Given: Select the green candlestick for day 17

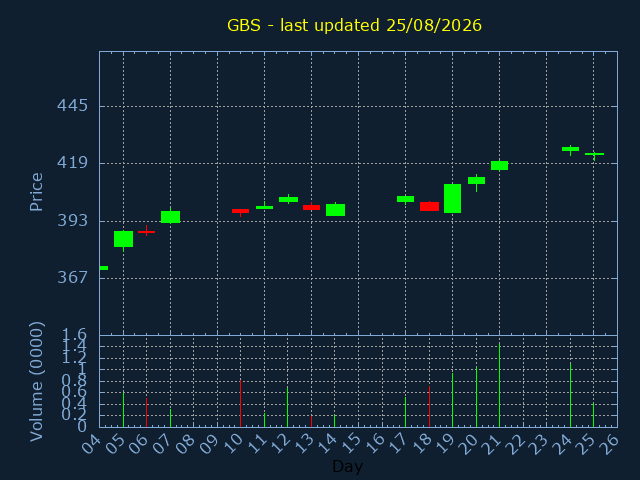Looking at the screenshot, I should [405, 199].
